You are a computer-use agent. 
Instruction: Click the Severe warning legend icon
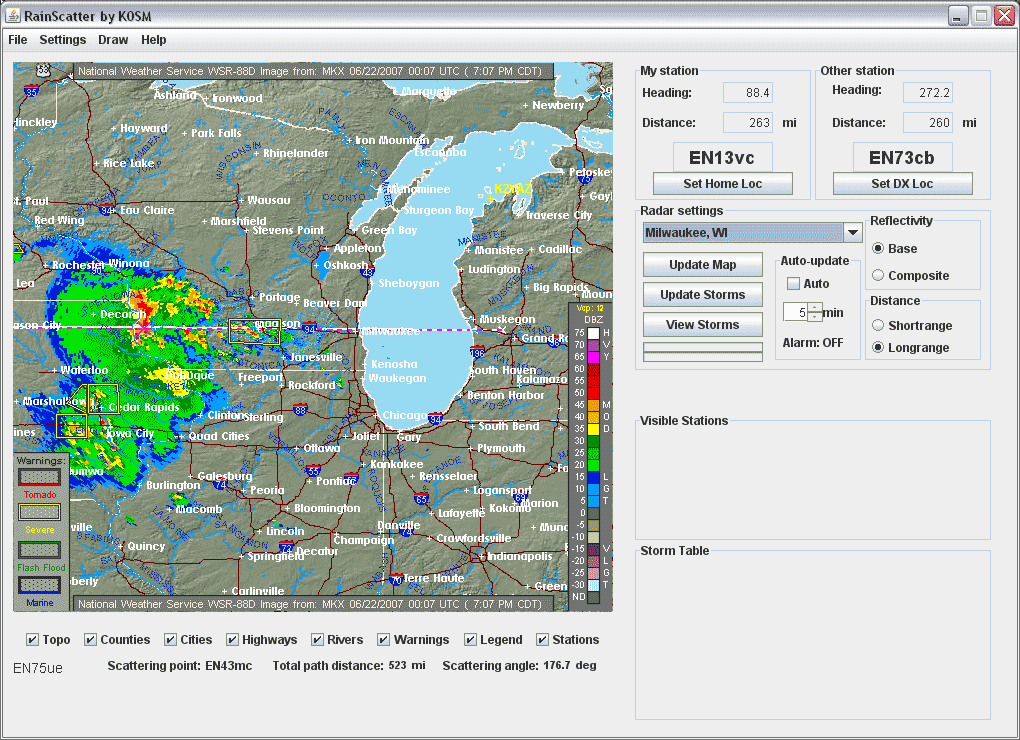pos(40,511)
